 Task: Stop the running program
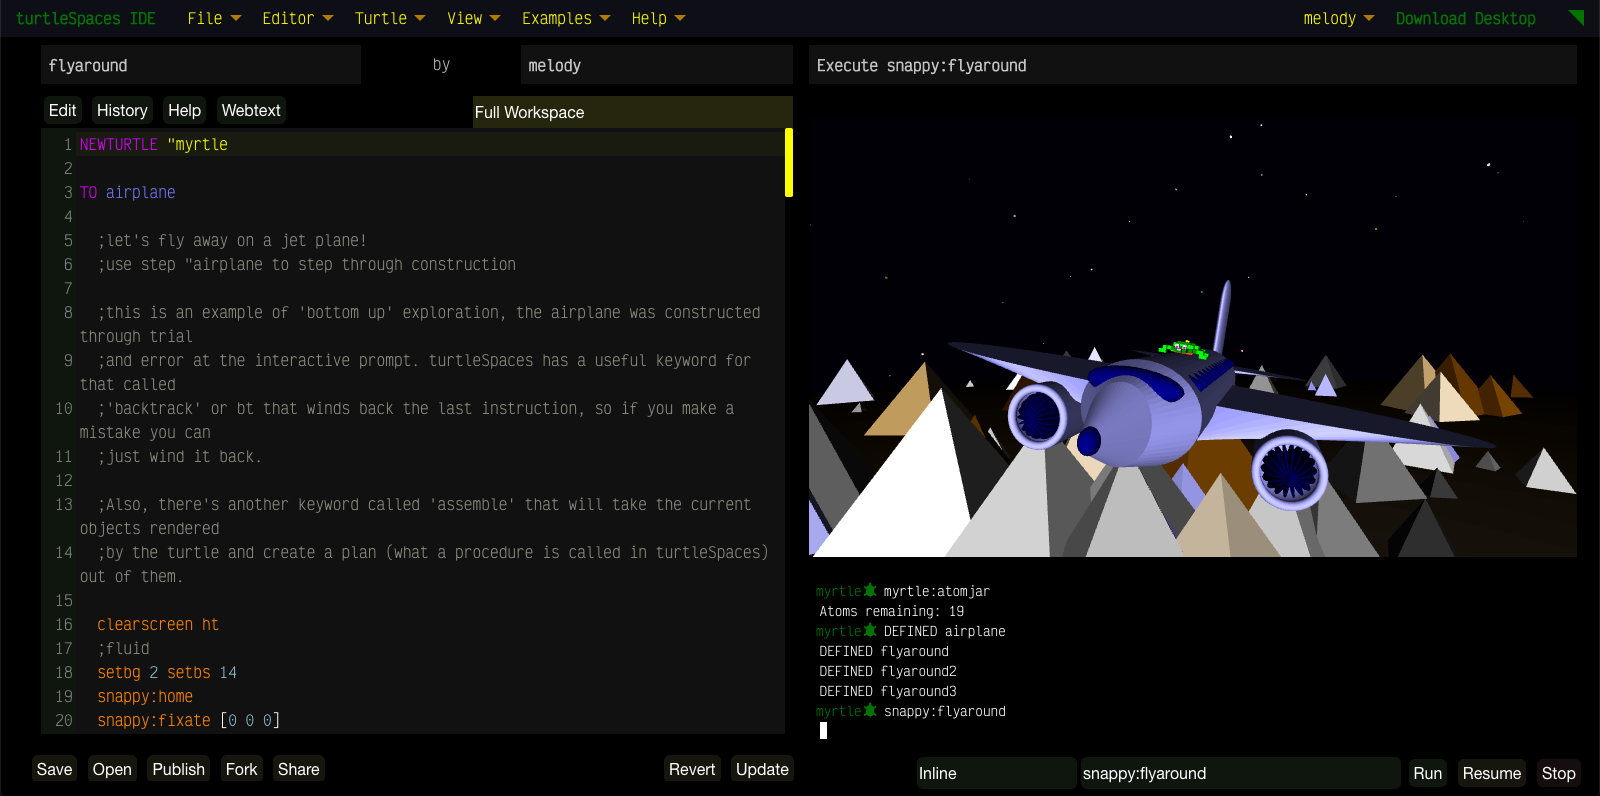[x=1558, y=773]
